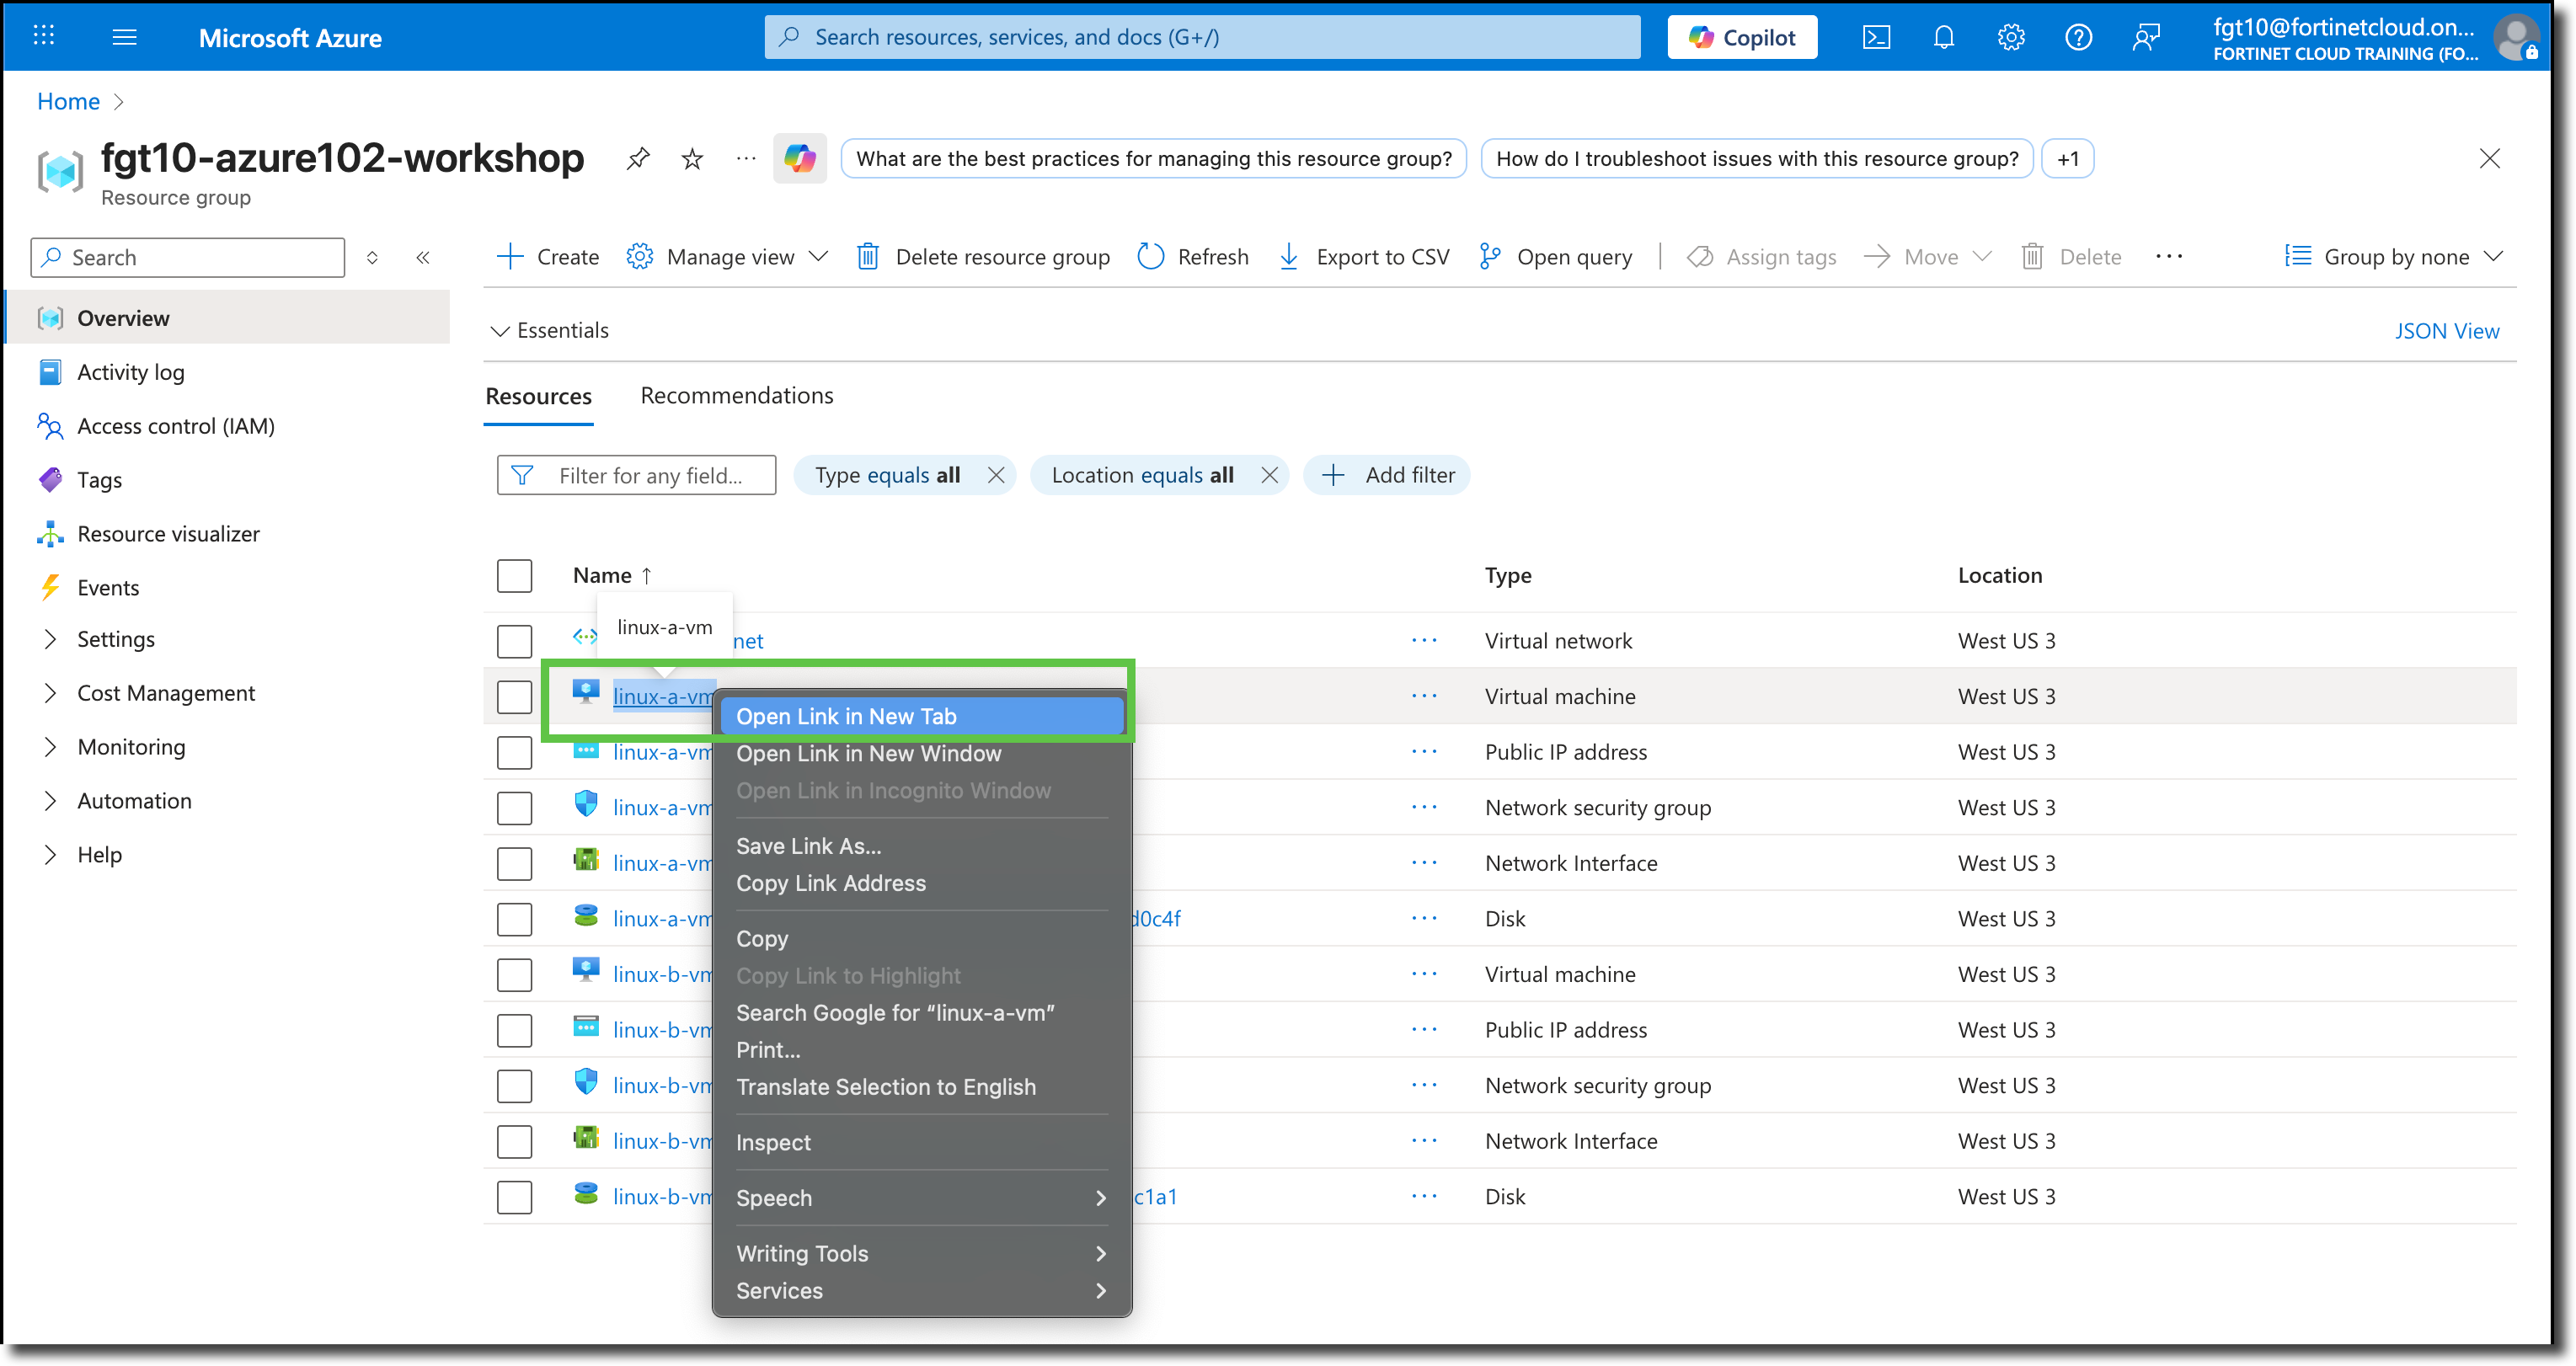
Task: Open the Activity log
Action: coord(129,371)
